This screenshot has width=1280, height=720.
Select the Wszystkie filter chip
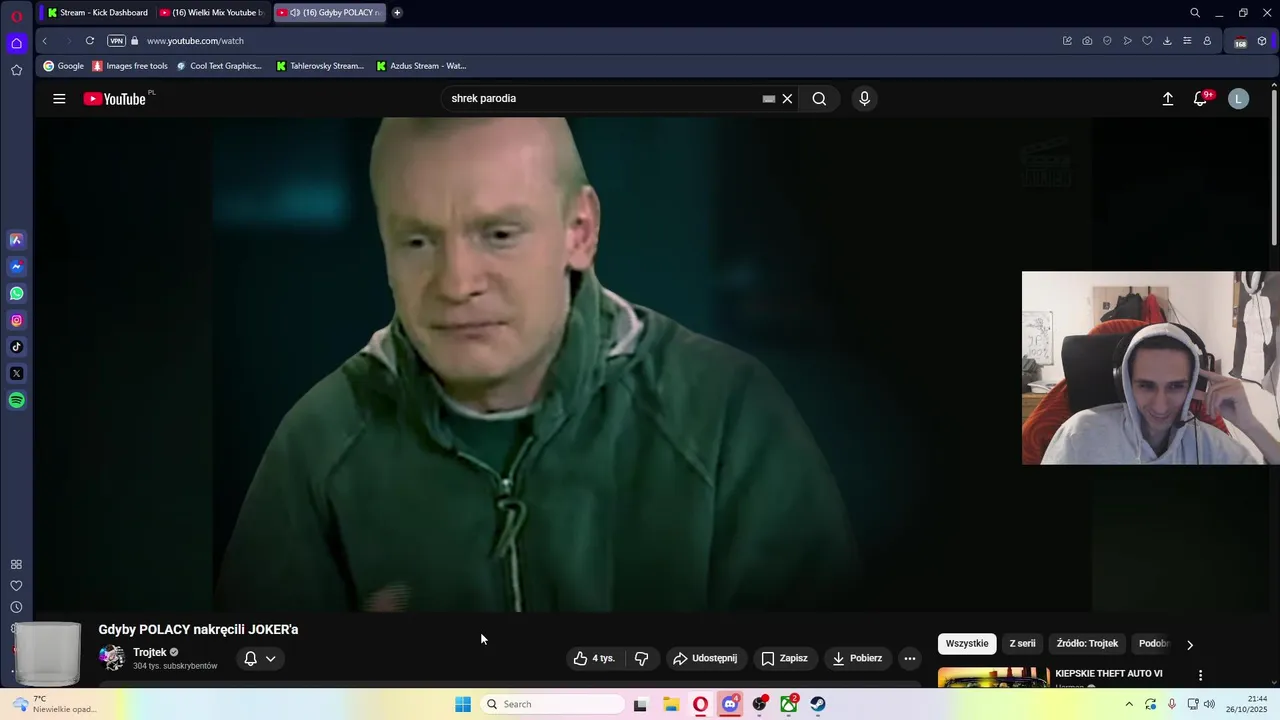(967, 643)
